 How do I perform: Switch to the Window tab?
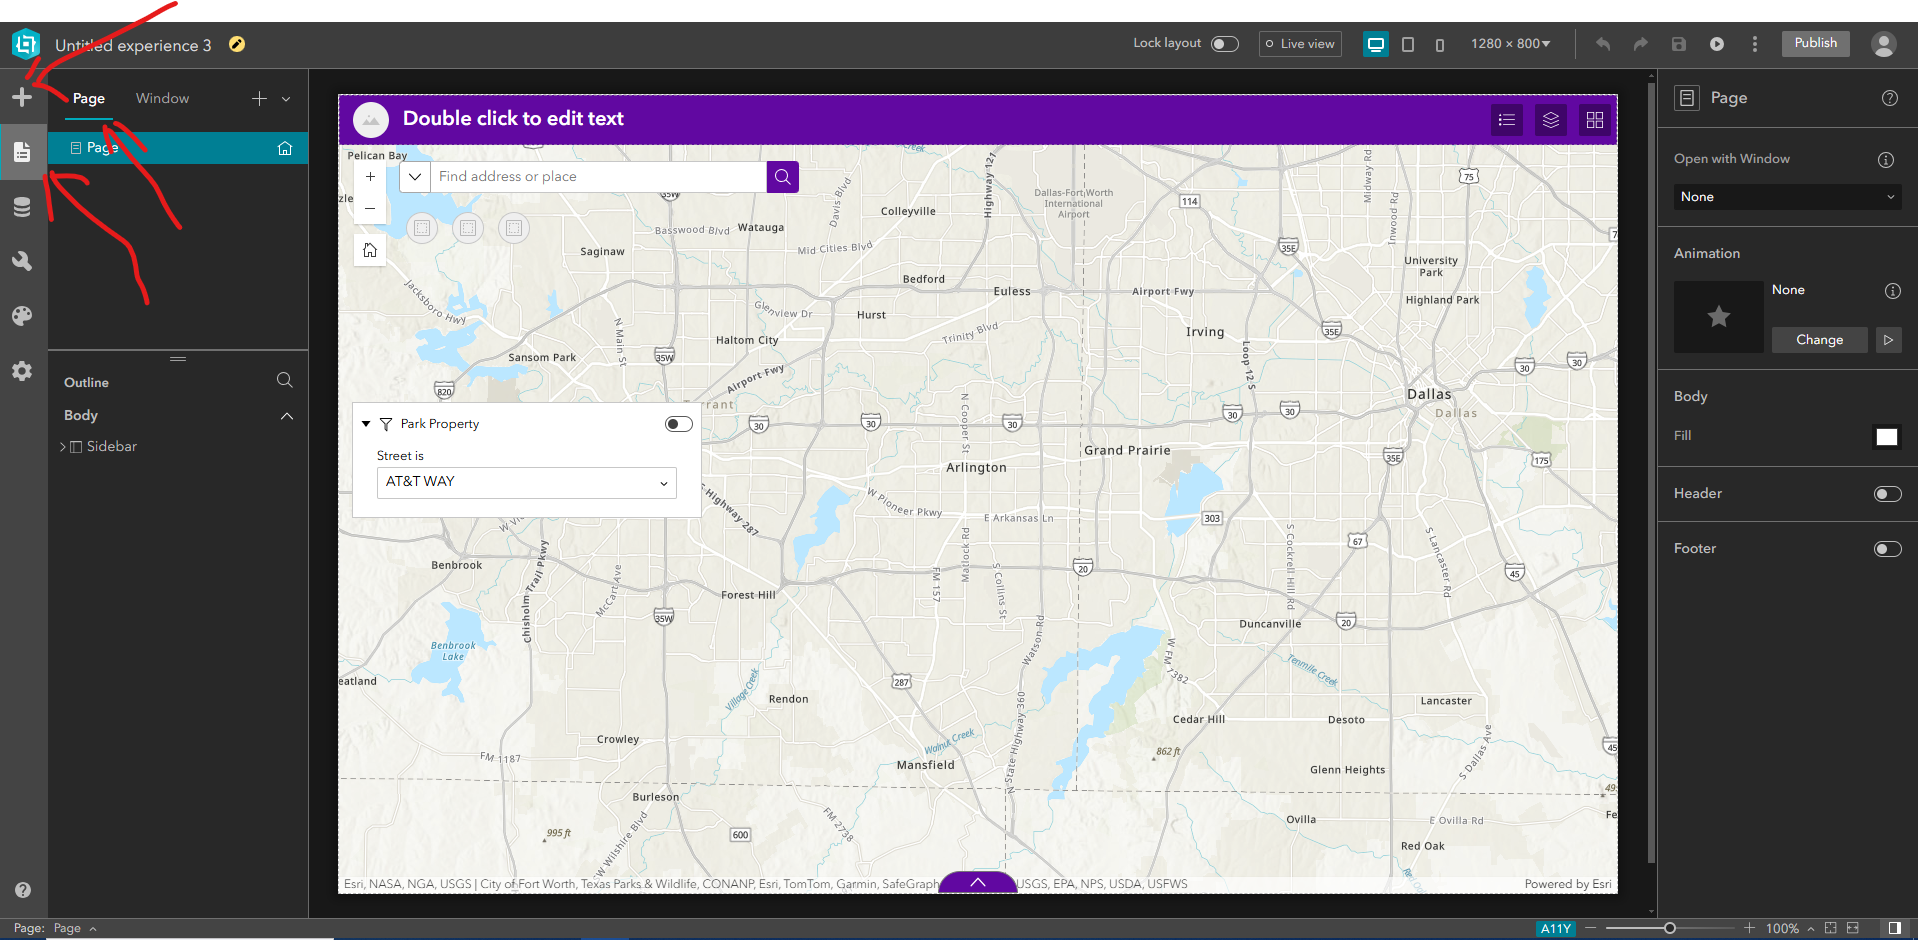(x=161, y=98)
